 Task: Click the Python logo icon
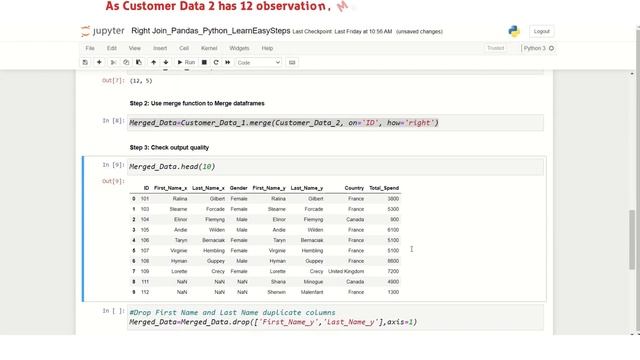(514, 31)
